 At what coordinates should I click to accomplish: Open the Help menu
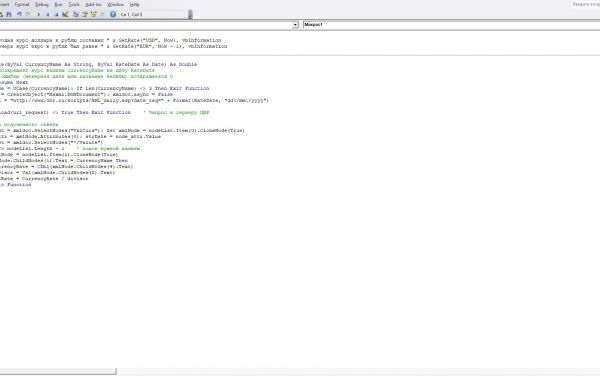134,5
